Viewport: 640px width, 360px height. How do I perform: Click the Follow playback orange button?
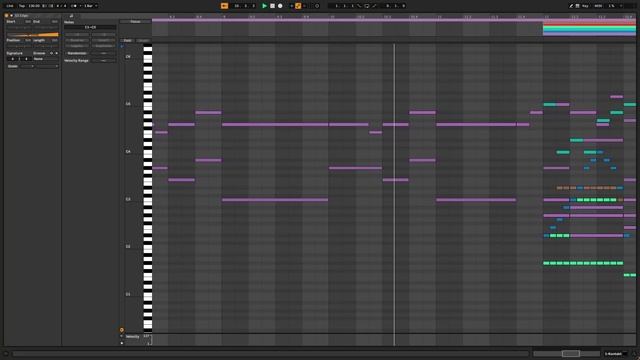(224, 6)
